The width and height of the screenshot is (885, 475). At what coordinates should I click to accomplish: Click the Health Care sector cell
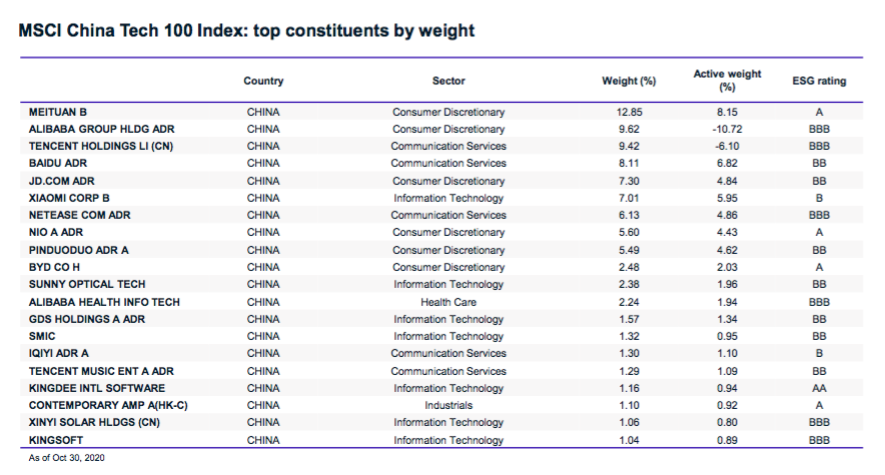pos(448,301)
